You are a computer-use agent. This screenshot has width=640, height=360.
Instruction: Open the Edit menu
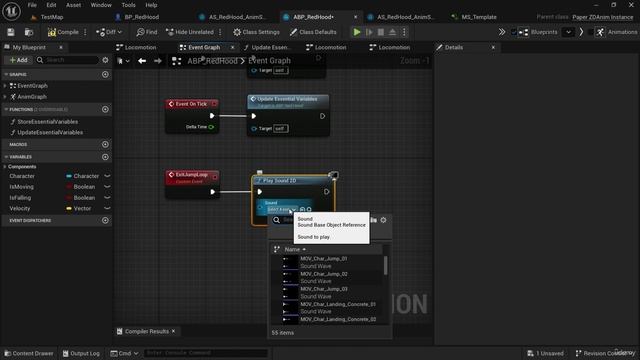tap(51, 5)
